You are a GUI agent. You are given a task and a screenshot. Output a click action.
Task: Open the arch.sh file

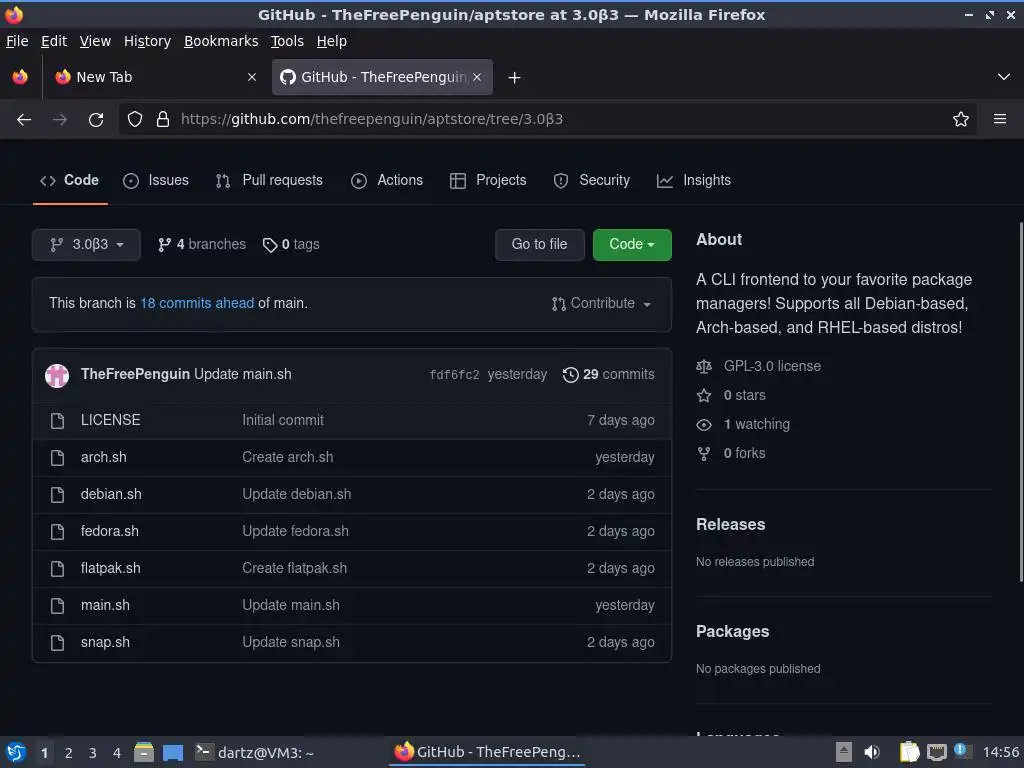point(104,457)
